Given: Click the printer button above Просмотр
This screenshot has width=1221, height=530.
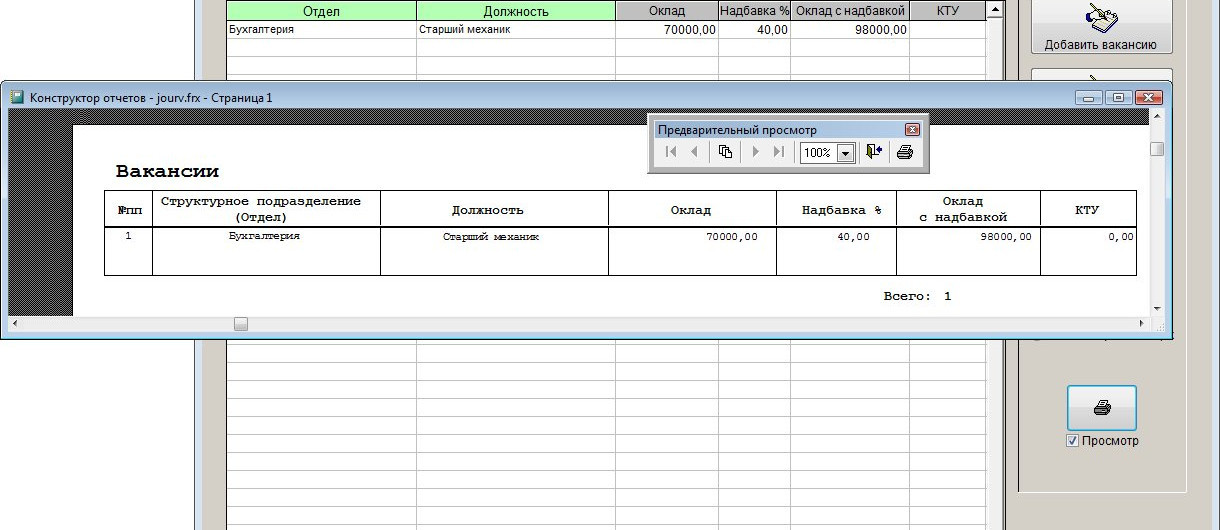Looking at the screenshot, I should point(1101,408).
